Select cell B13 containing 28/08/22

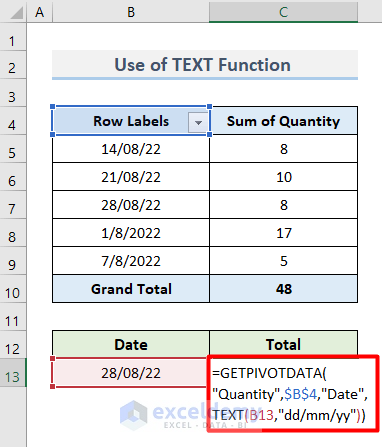coord(131,373)
